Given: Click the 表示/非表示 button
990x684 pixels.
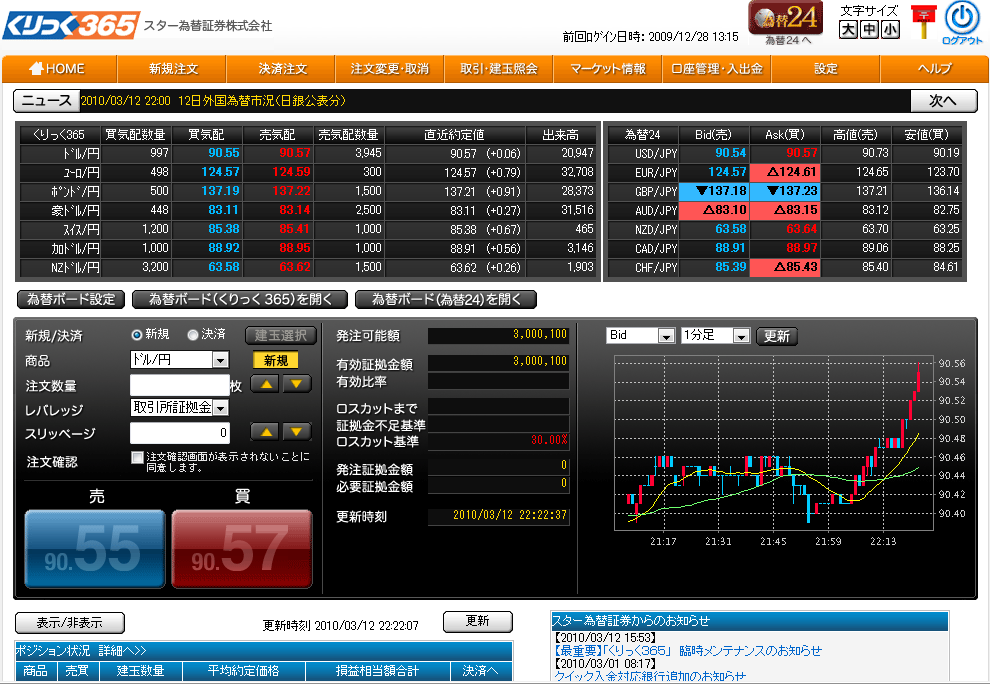Looking at the screenshot, I should (x=69, y=623).
